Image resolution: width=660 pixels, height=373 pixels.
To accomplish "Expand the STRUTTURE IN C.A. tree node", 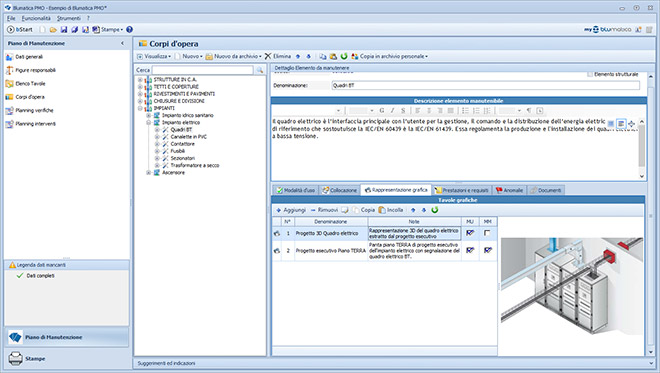I will pos(140,80).
